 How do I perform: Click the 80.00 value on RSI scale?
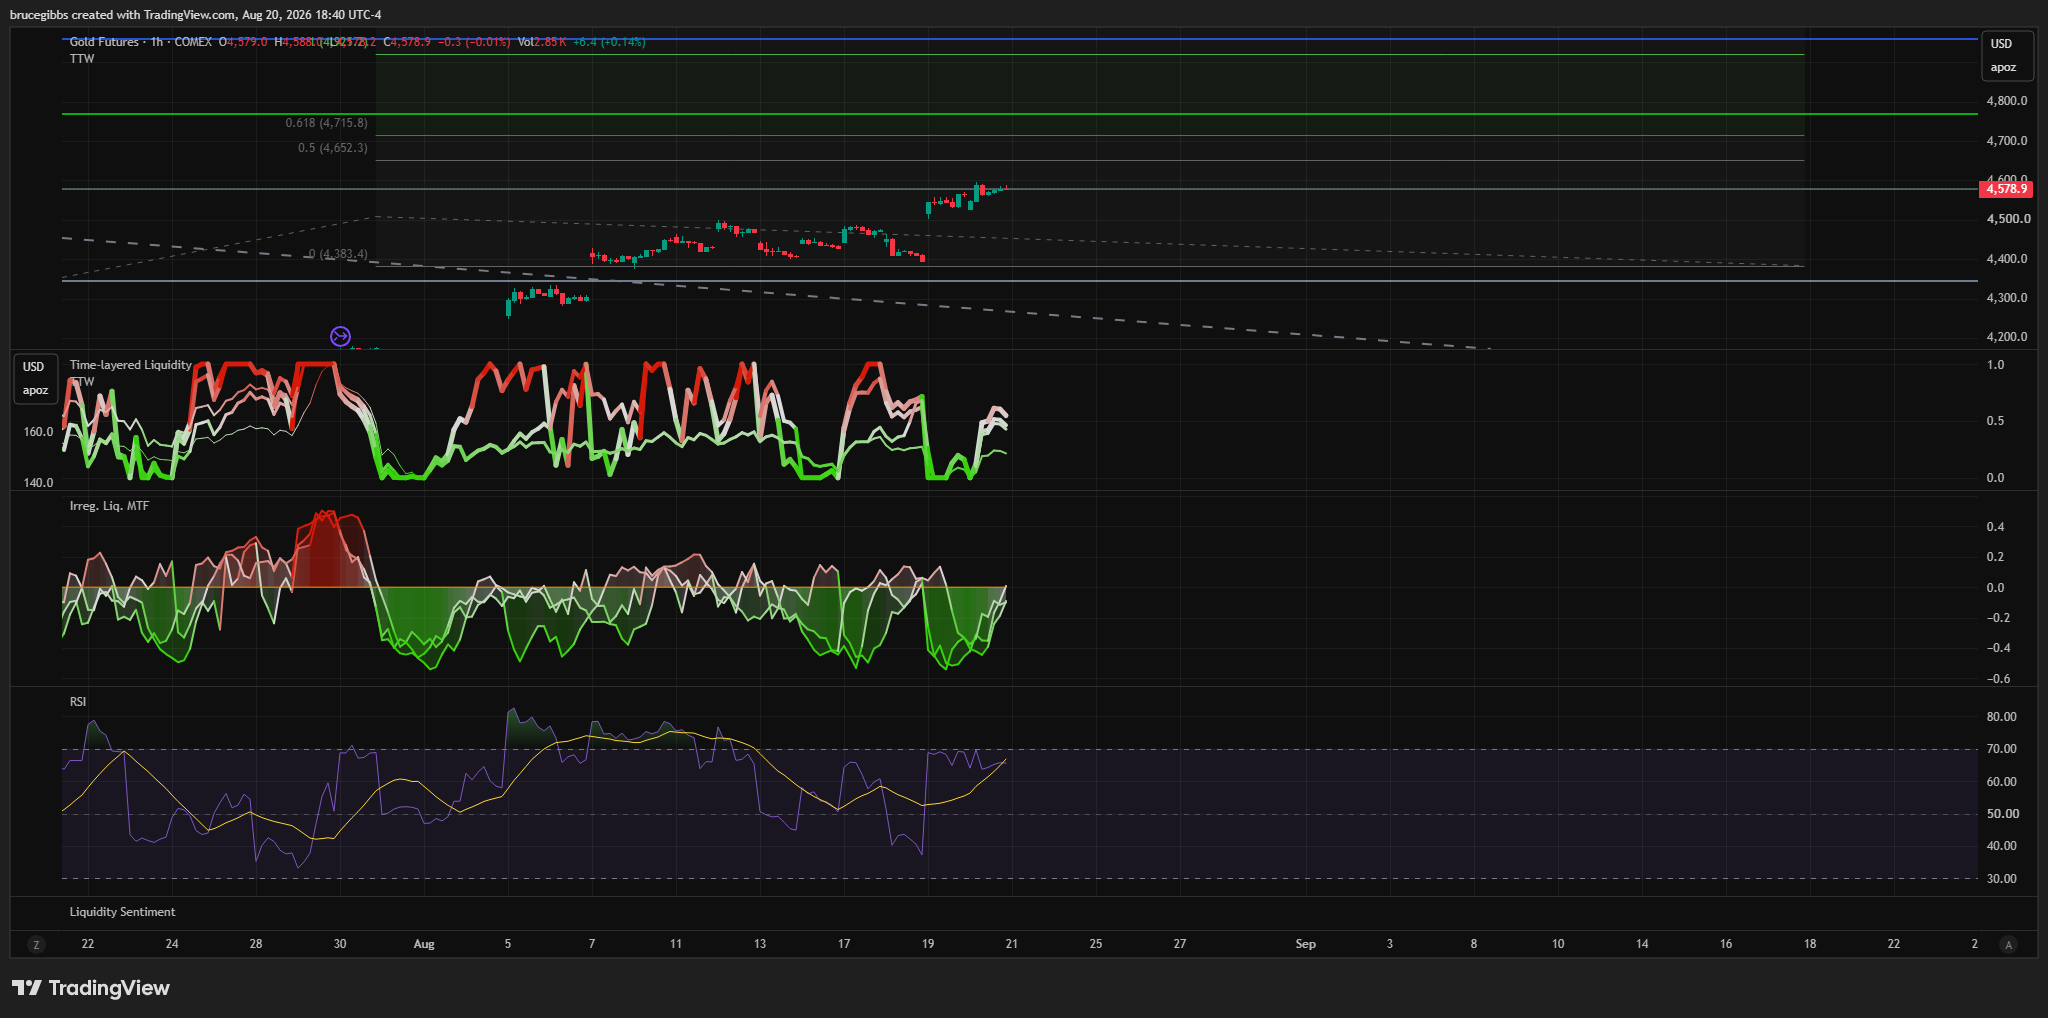[2002, 717]
